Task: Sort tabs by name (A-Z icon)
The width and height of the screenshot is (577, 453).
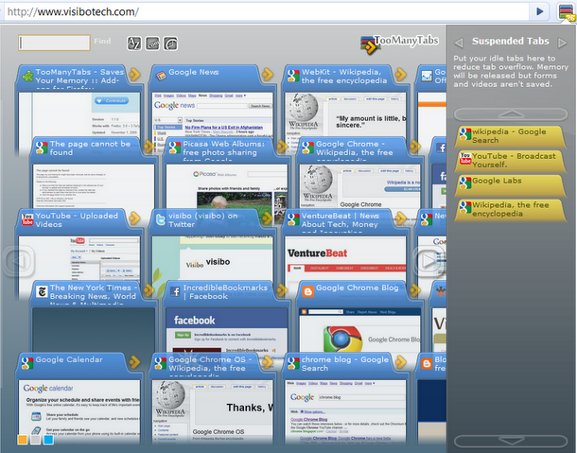Action: point(134,43)
